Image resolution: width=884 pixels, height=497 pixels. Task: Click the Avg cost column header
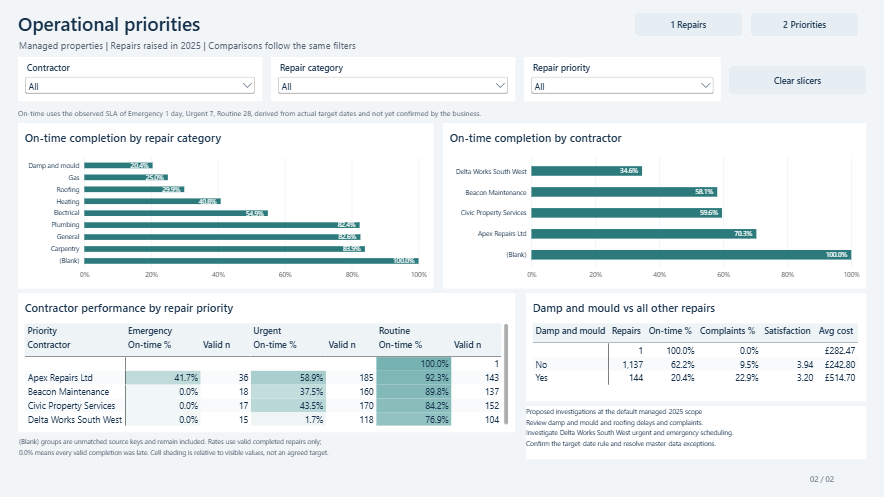coord(836,331)
